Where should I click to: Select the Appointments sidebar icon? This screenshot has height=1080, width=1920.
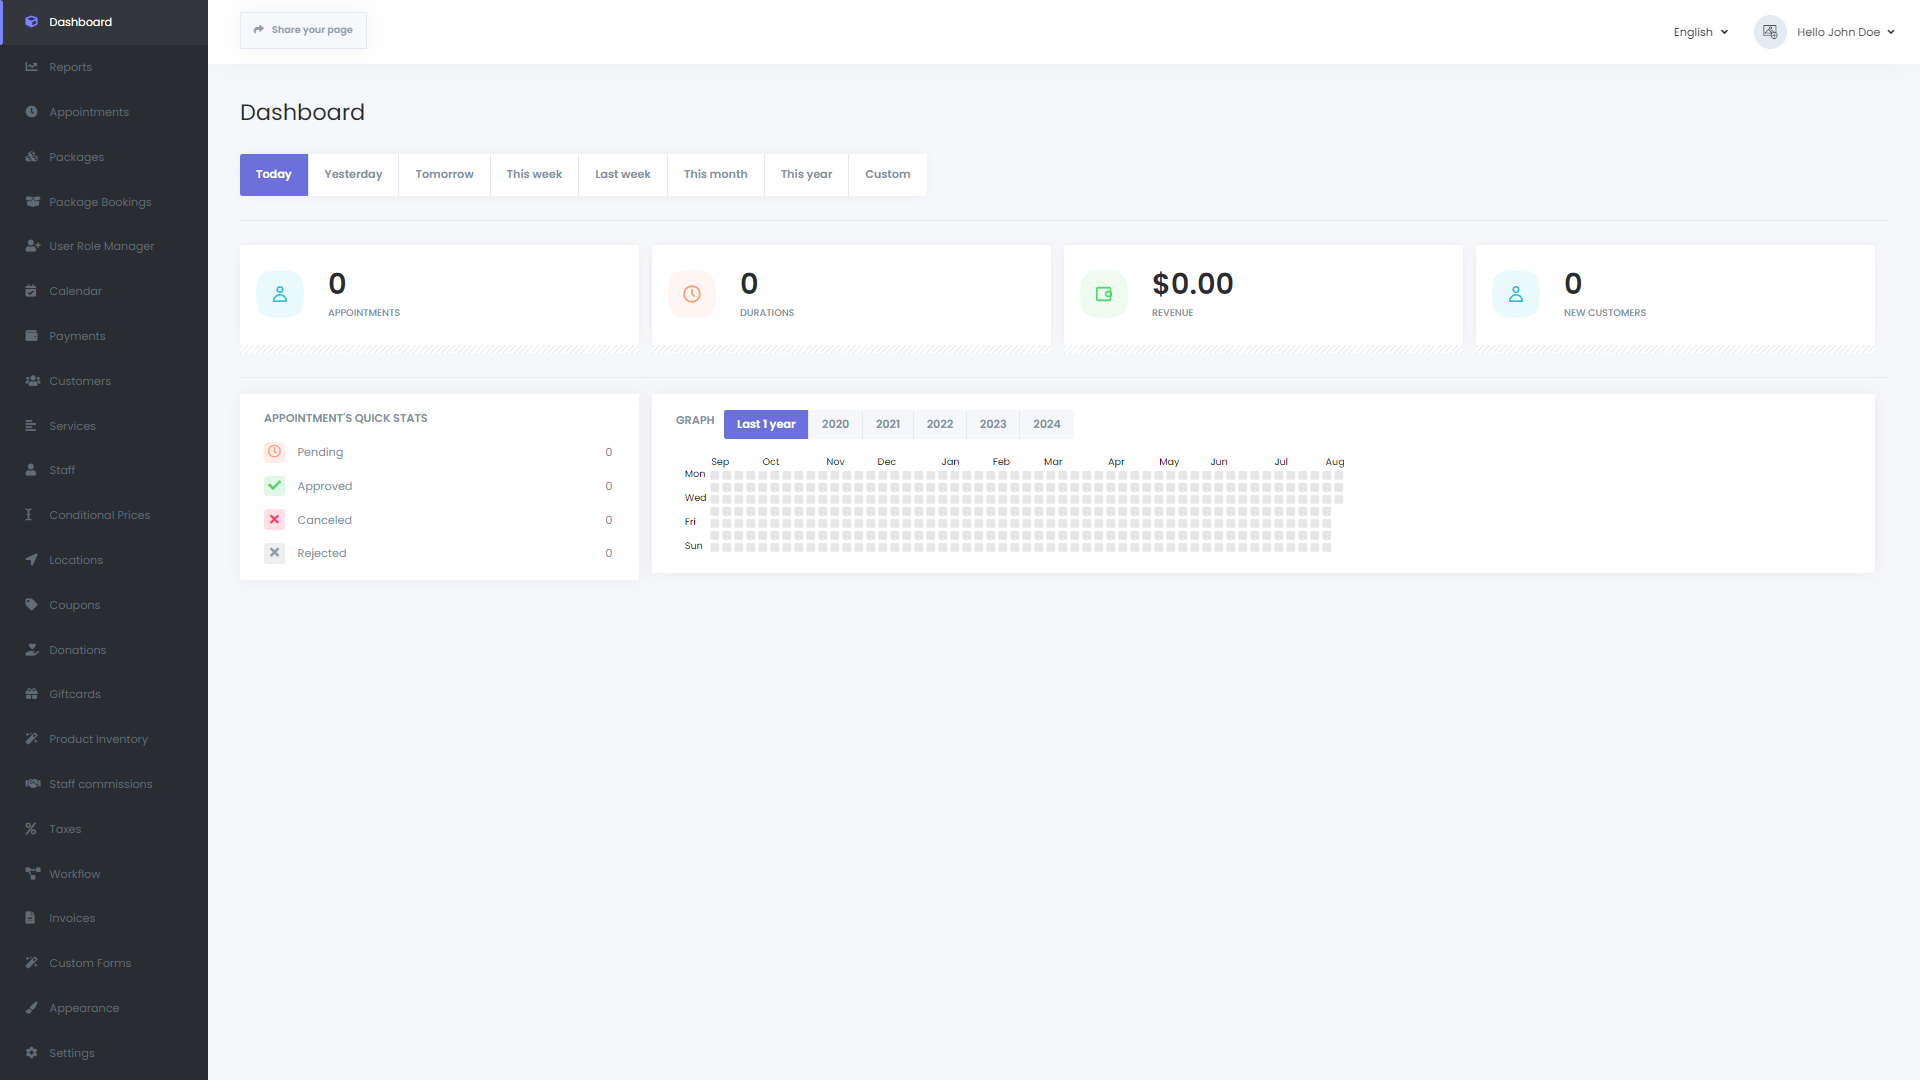(x=33, y=111)
